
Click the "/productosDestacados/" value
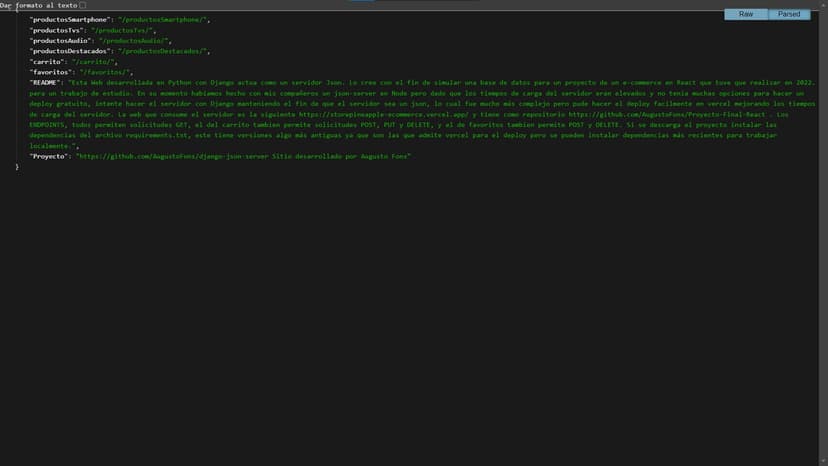tap(162, 51)
